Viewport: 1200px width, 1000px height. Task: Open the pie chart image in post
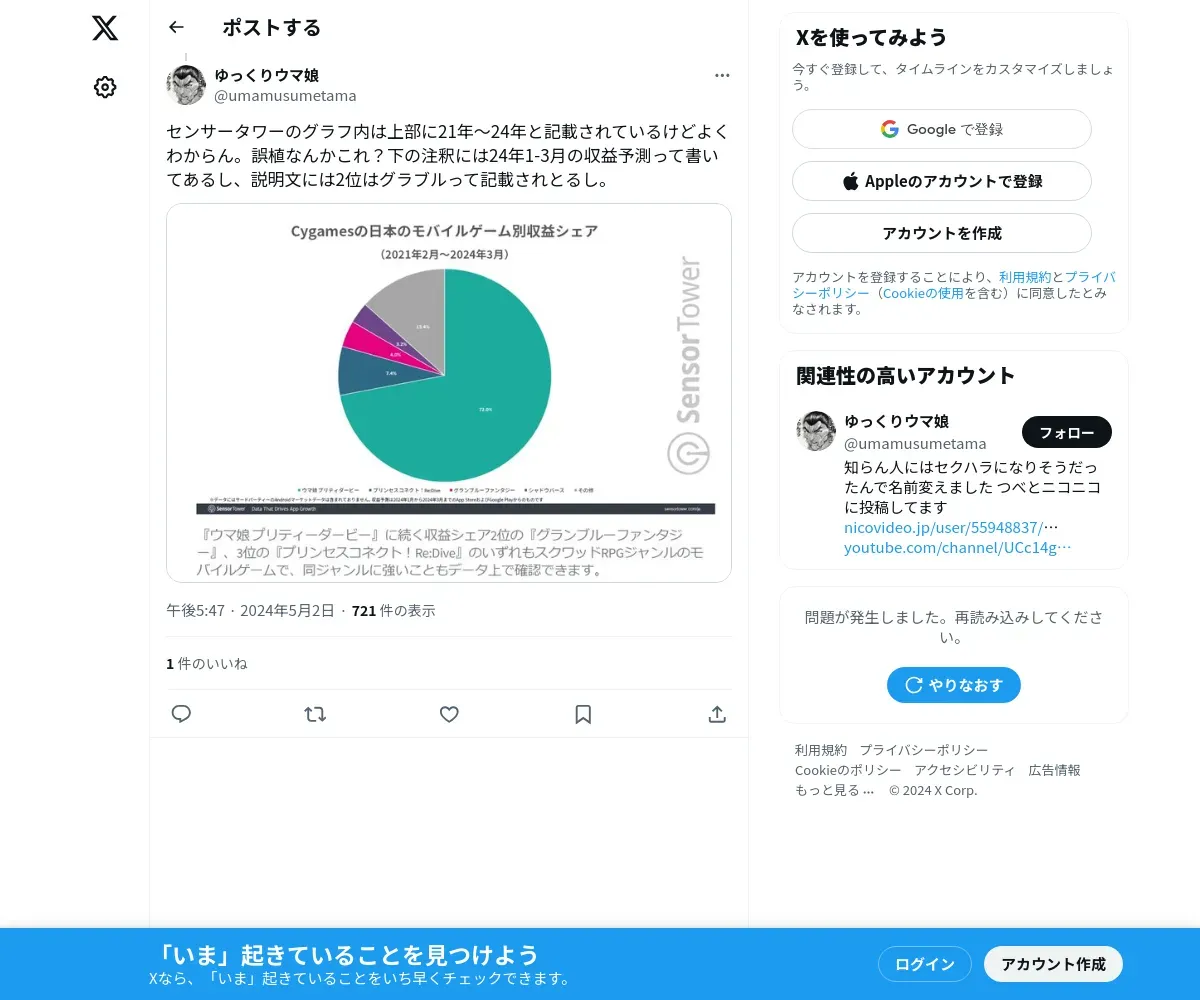click(449, 393)
